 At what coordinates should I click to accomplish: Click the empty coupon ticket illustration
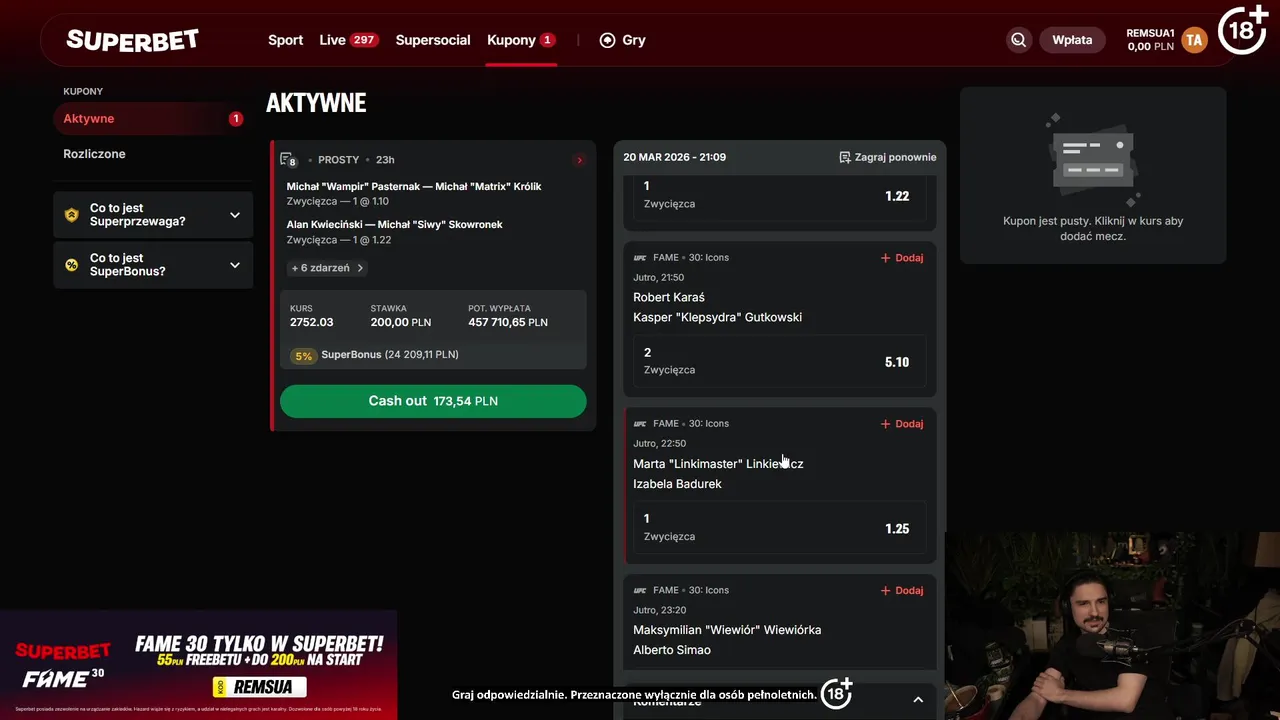tap(1093, 160)
